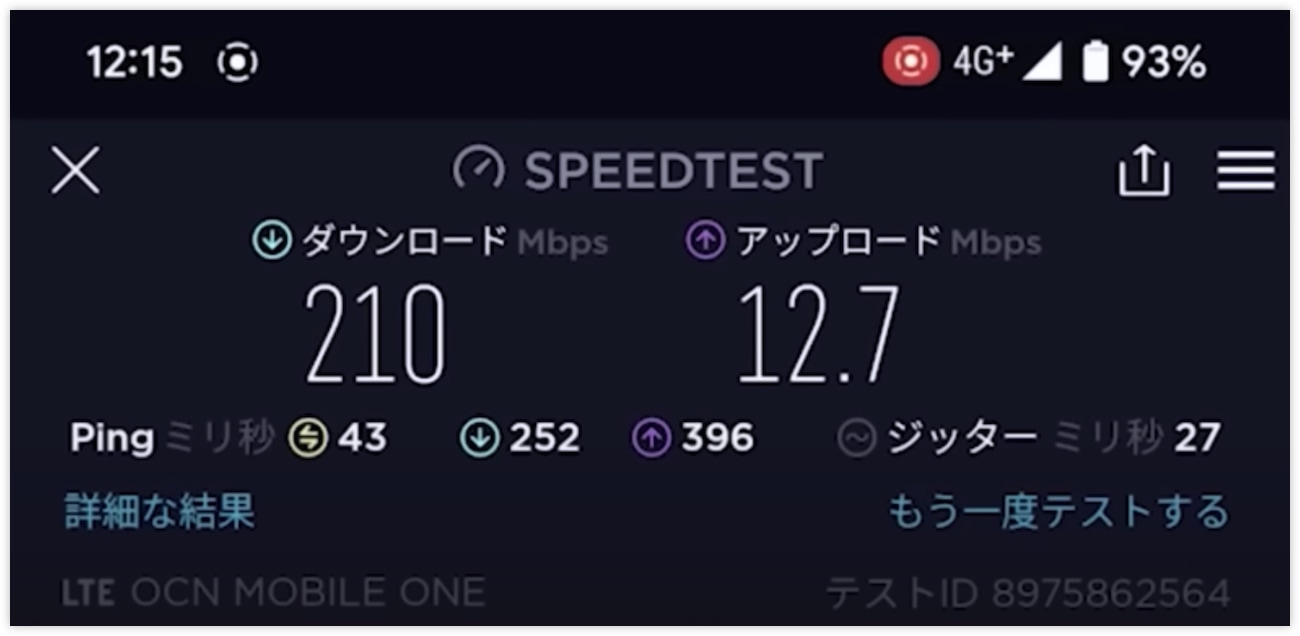Open 詳細な結果 detailed results link
The height and width of the screenshot is (636, 1300).
160,511
